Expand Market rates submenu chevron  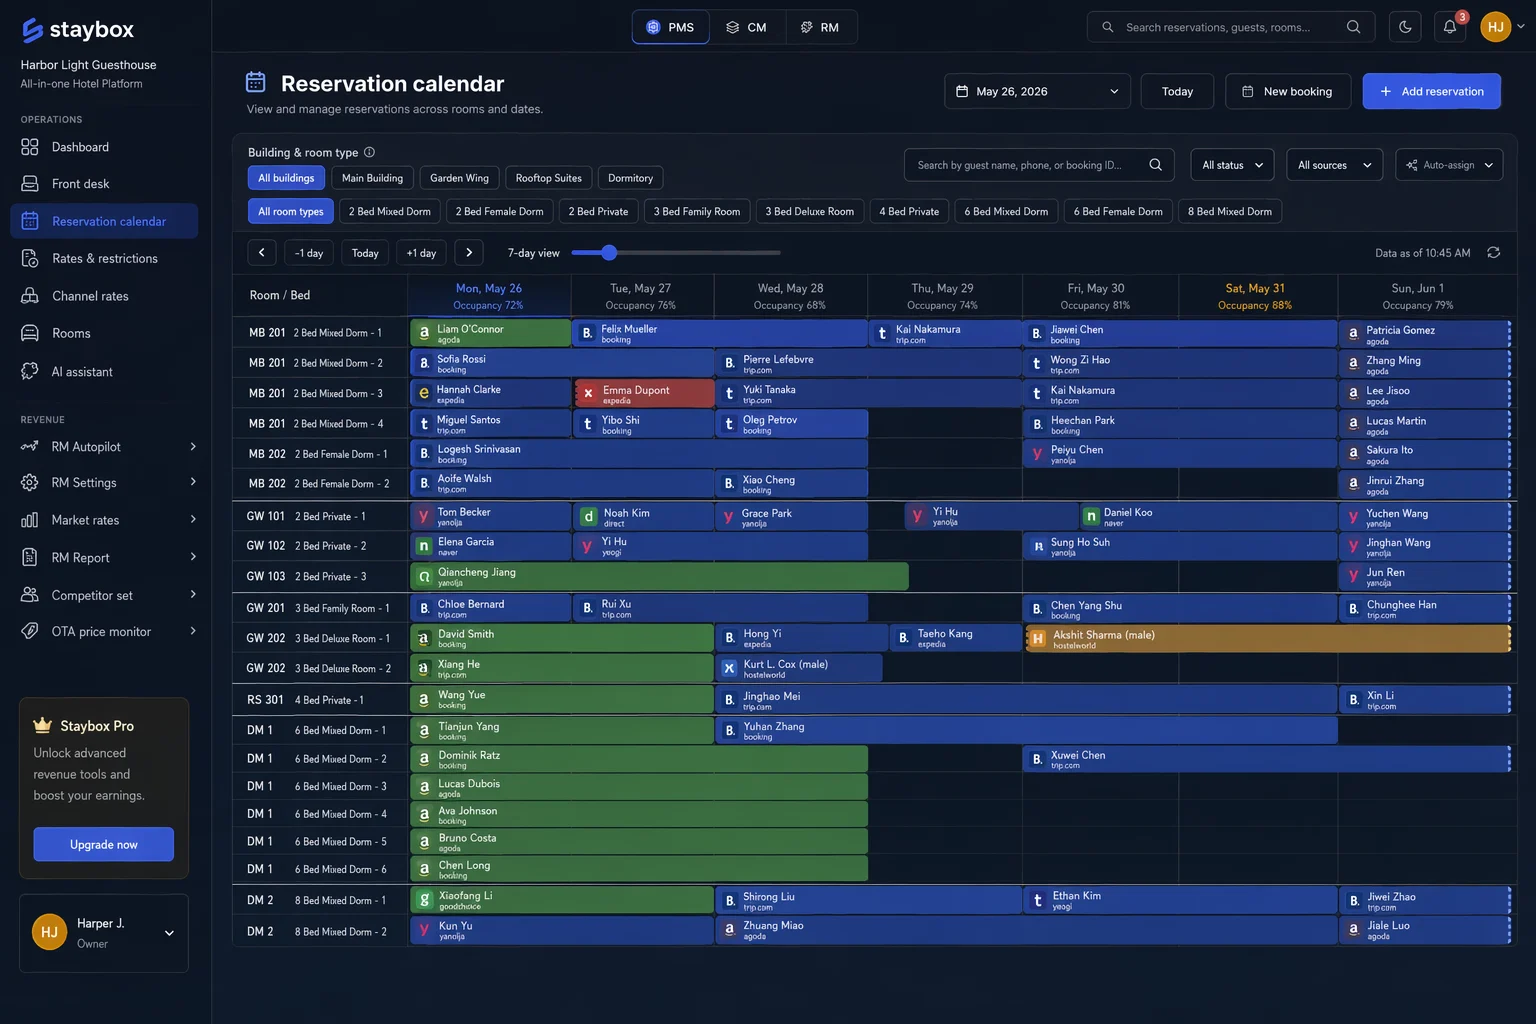click(x=193, y=519)
